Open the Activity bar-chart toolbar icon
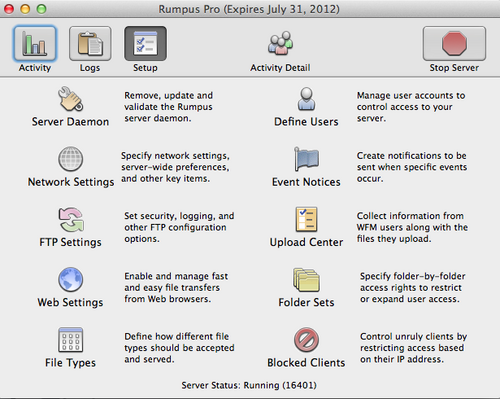Image resolution: width=500 pixels, height=399 pixels. point(35,44)
